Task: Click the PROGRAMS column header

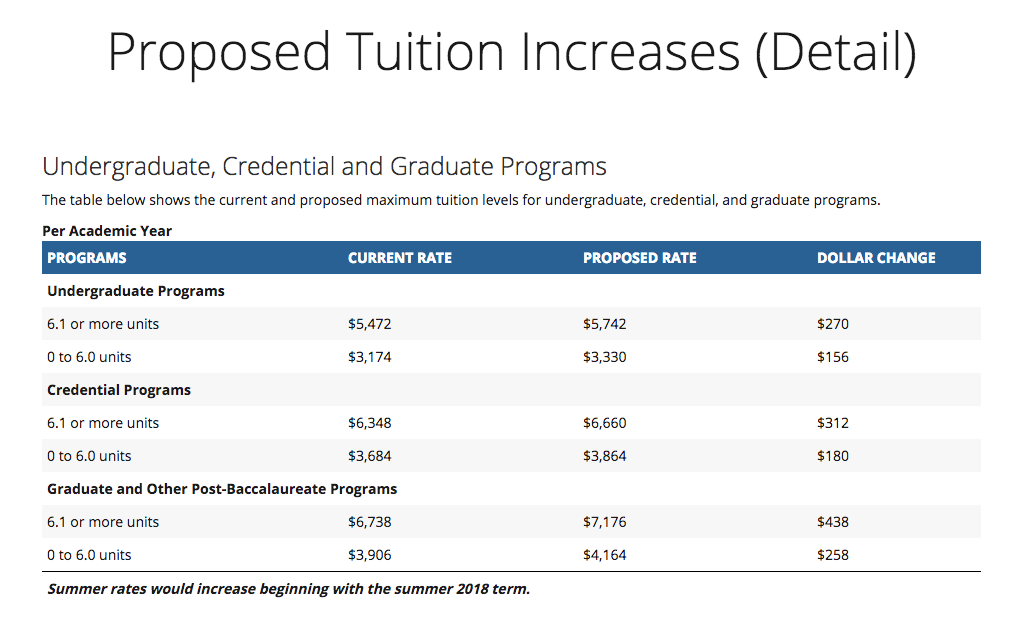Action: (87, 258)
